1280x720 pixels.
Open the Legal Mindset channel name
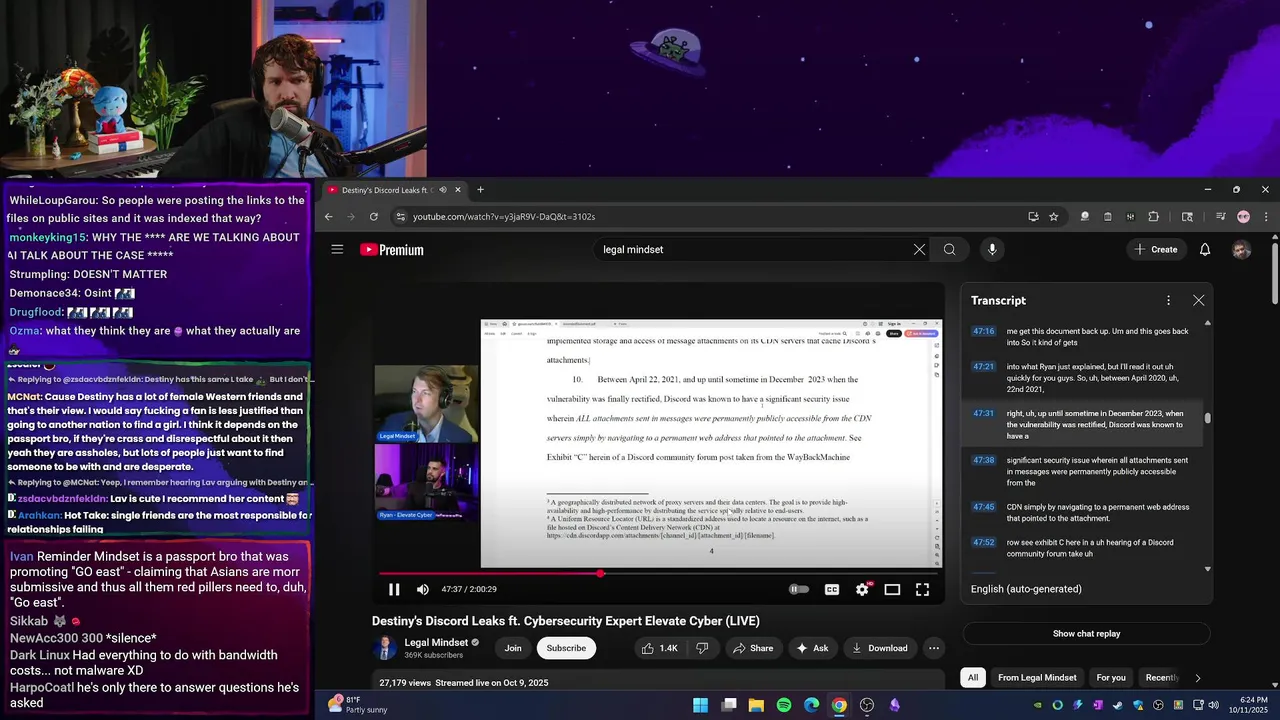tap(436, 642)
